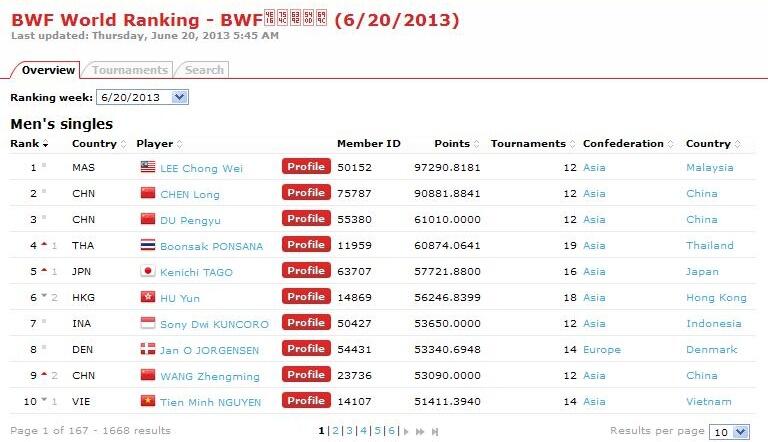Click the Hong Kong country link
Image resolution: width=768 pixels, height=442 pixels.
click(x=716, y=297)
